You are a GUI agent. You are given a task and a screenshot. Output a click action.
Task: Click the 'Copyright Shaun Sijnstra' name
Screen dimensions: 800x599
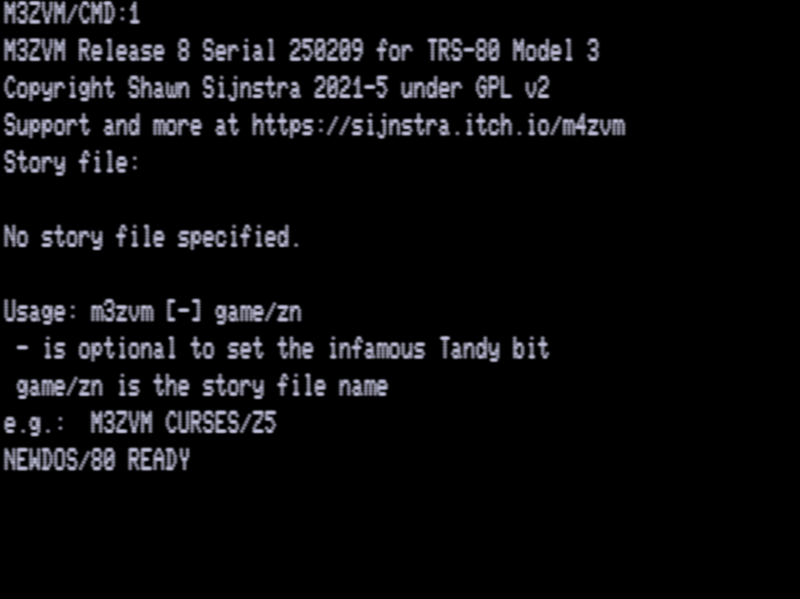(x=152, y=88)
